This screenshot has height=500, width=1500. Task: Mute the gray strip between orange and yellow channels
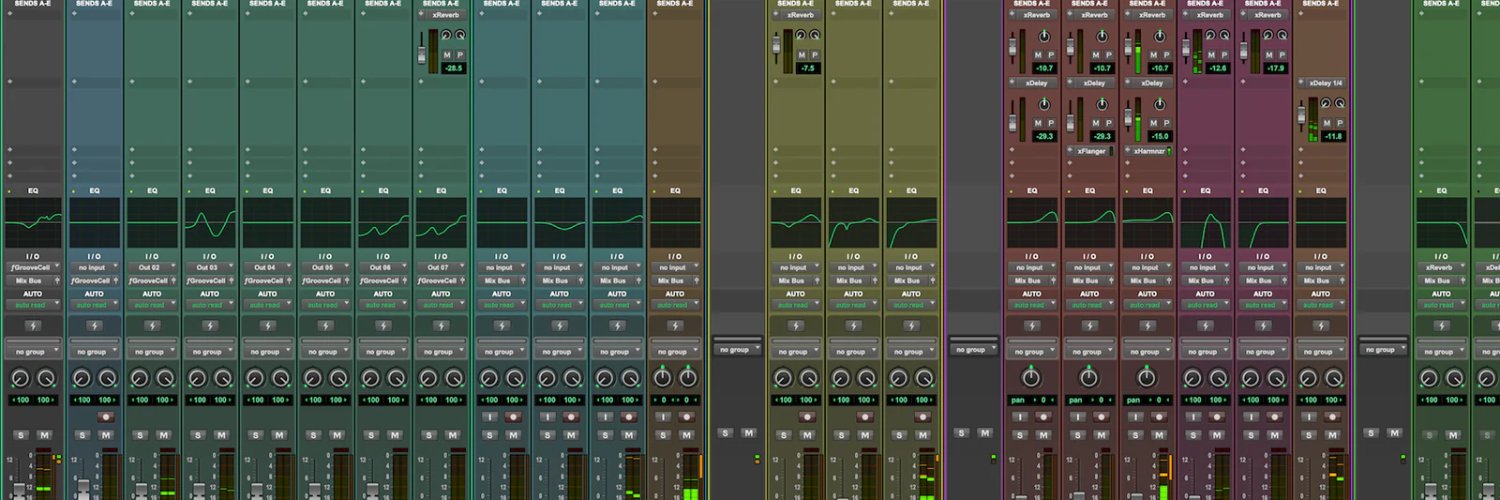749,432
